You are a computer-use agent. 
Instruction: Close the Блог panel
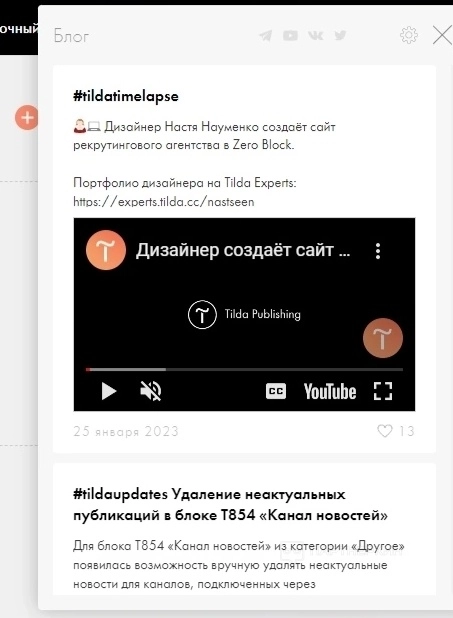pos(442,35)
